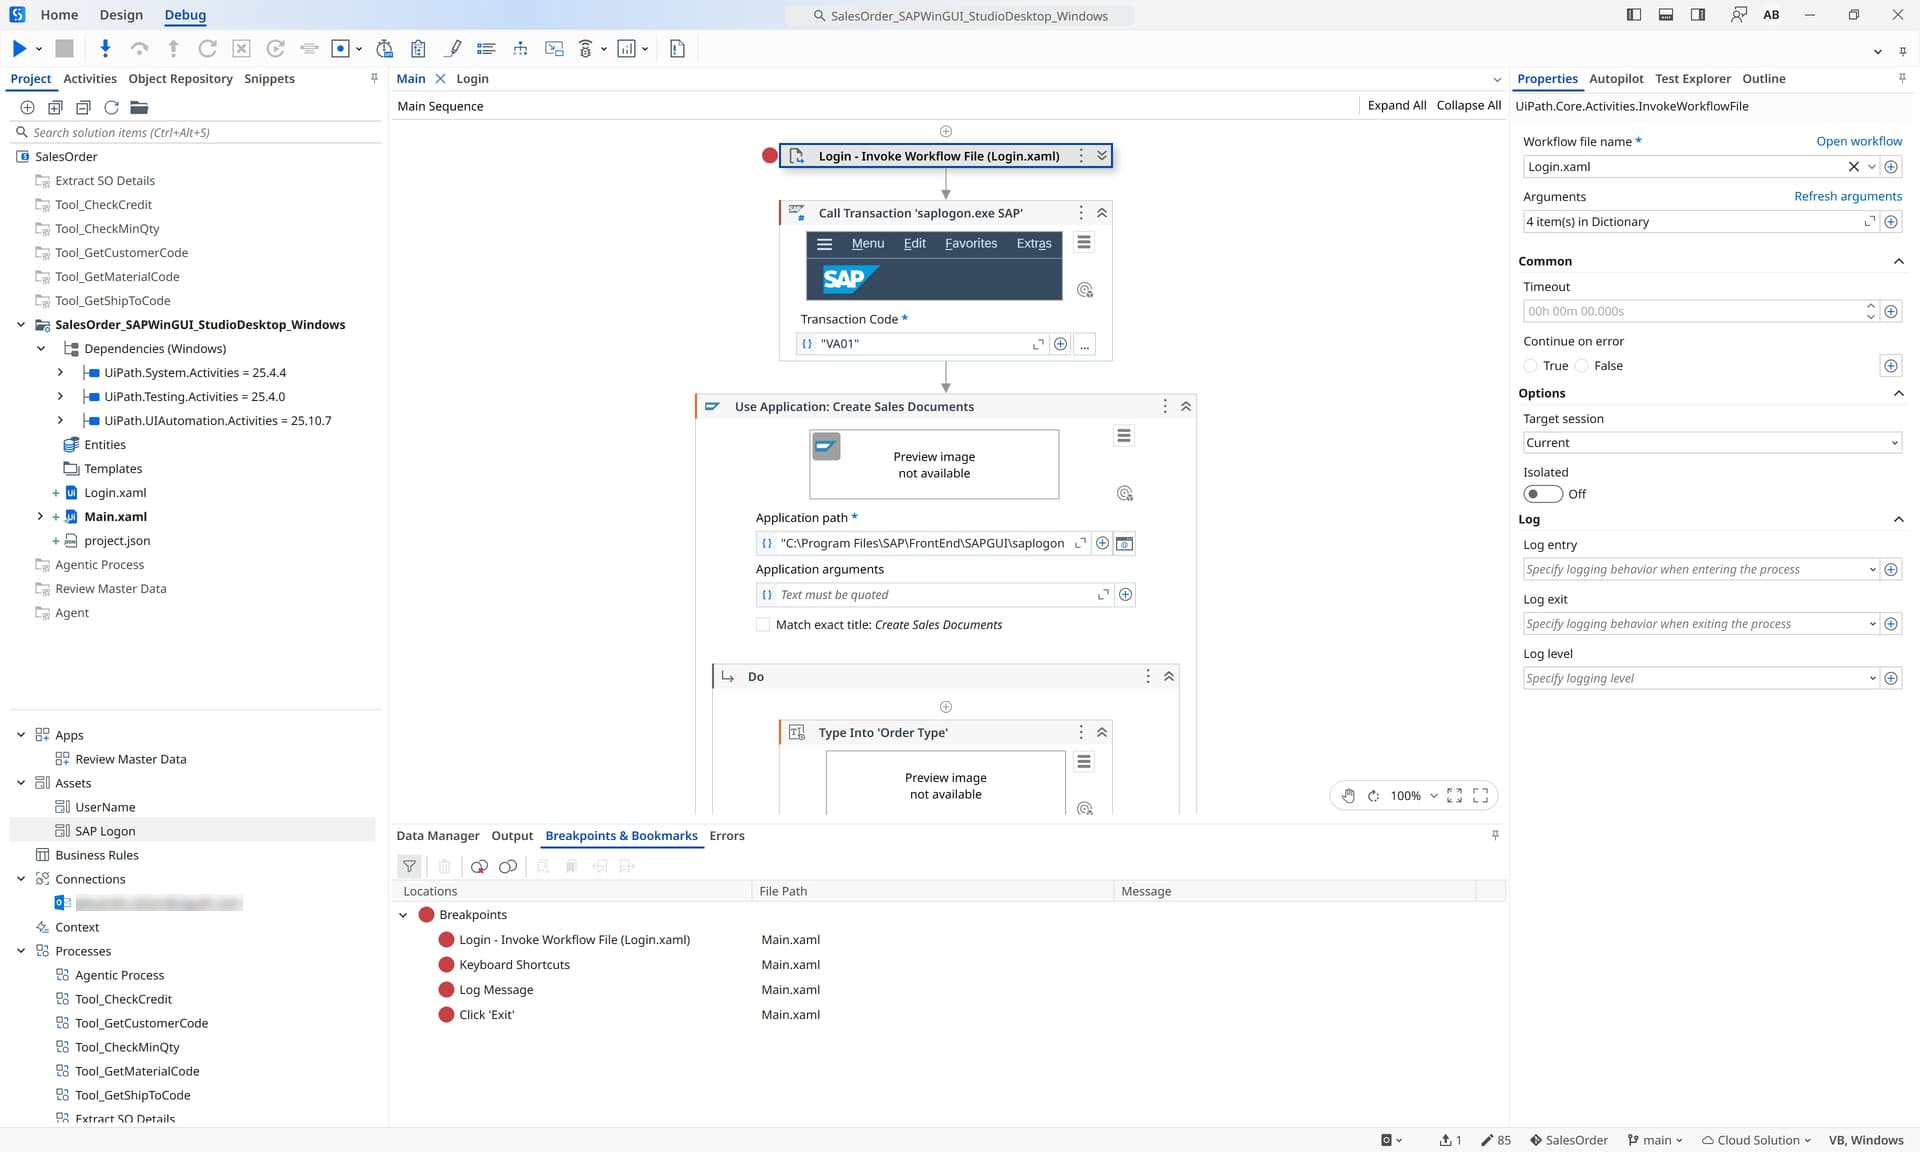This screenshot has width=1920, height=1152.
Task: Open the SAP target icon in Call Transaction
Action: [x=1086, y=290]
